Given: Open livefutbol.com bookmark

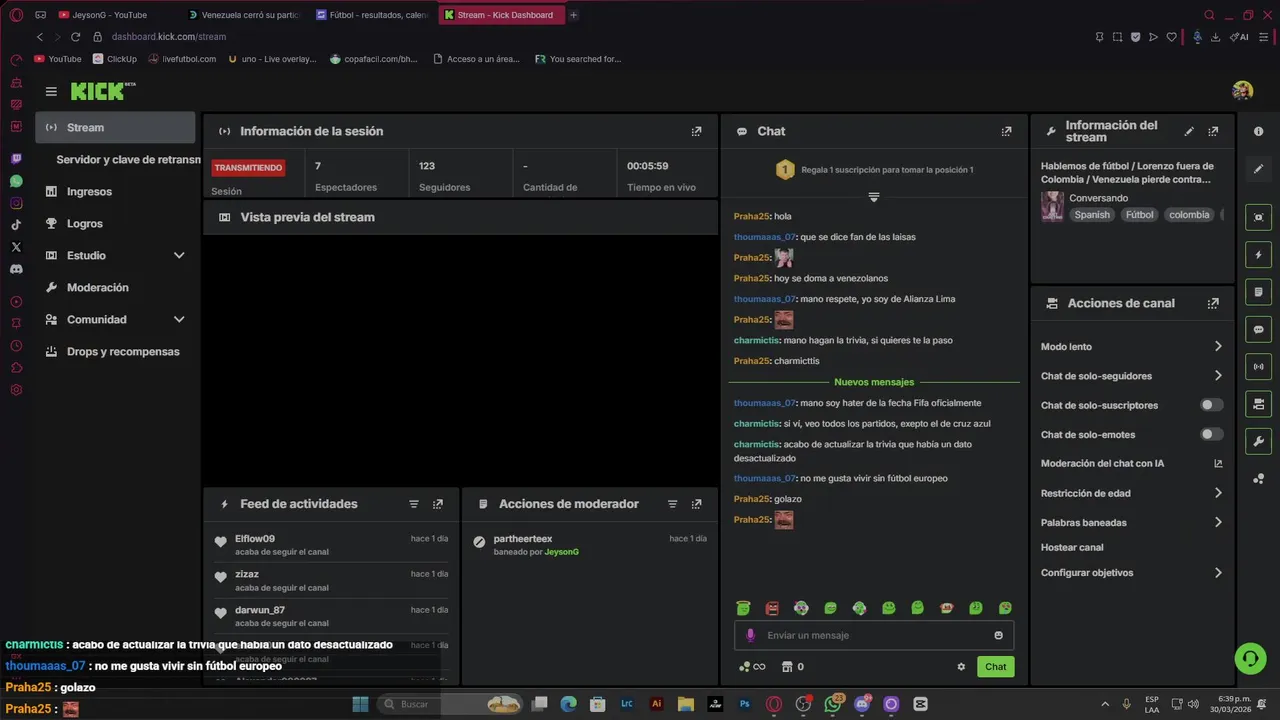Looking at the screenshot, I should (x=182, y=59).
